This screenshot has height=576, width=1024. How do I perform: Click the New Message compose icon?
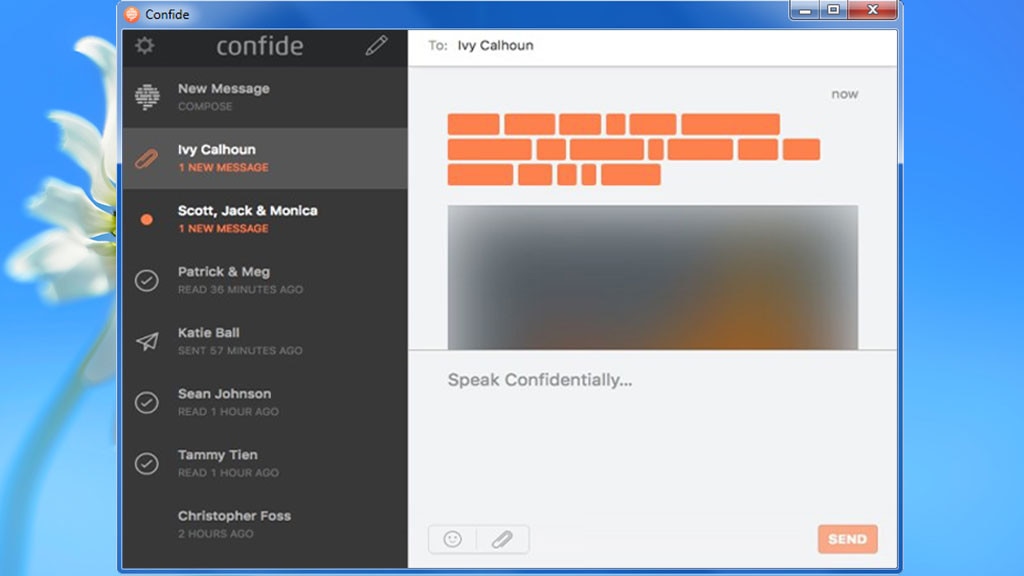pyautogui.click(x=147, y=97)
